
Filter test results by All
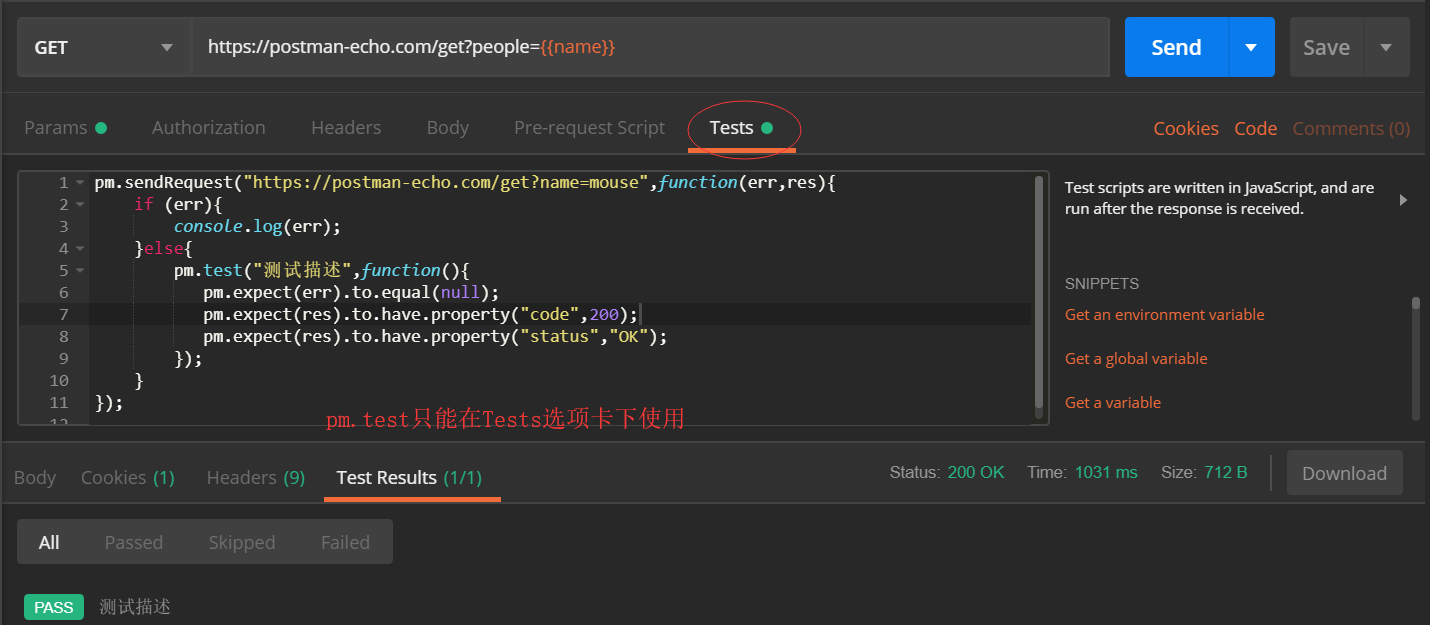point(49,542)
